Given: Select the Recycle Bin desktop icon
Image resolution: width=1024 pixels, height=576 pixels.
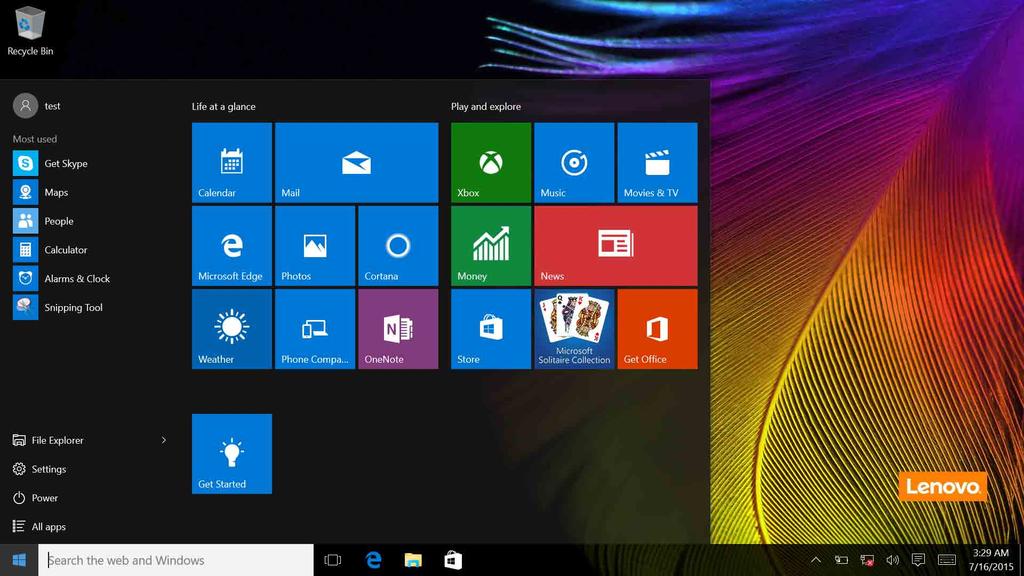Looking at the screenshot, I should [30, 31].
